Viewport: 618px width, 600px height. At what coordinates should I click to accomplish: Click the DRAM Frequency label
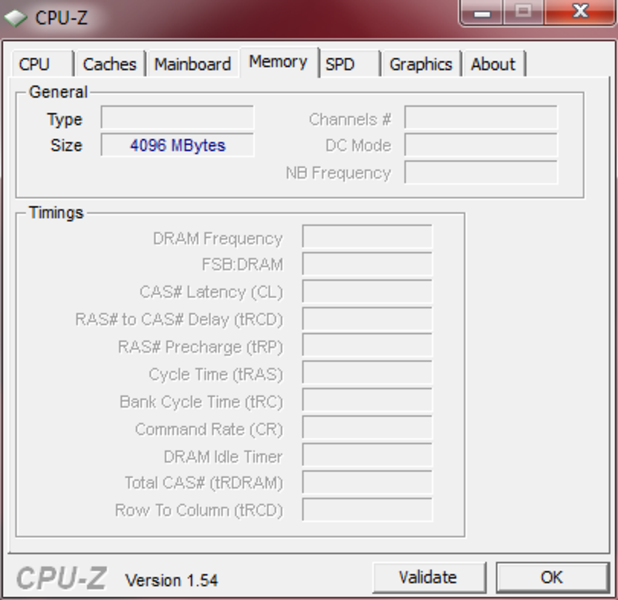[218, 239]
